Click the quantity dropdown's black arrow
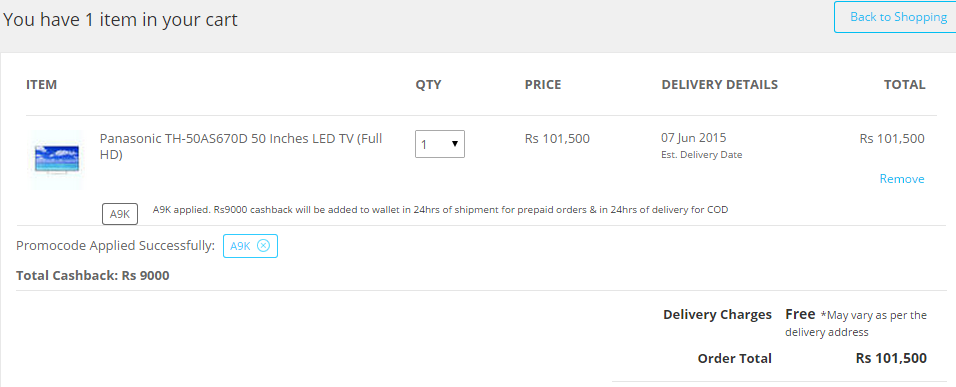 [455, 144]
